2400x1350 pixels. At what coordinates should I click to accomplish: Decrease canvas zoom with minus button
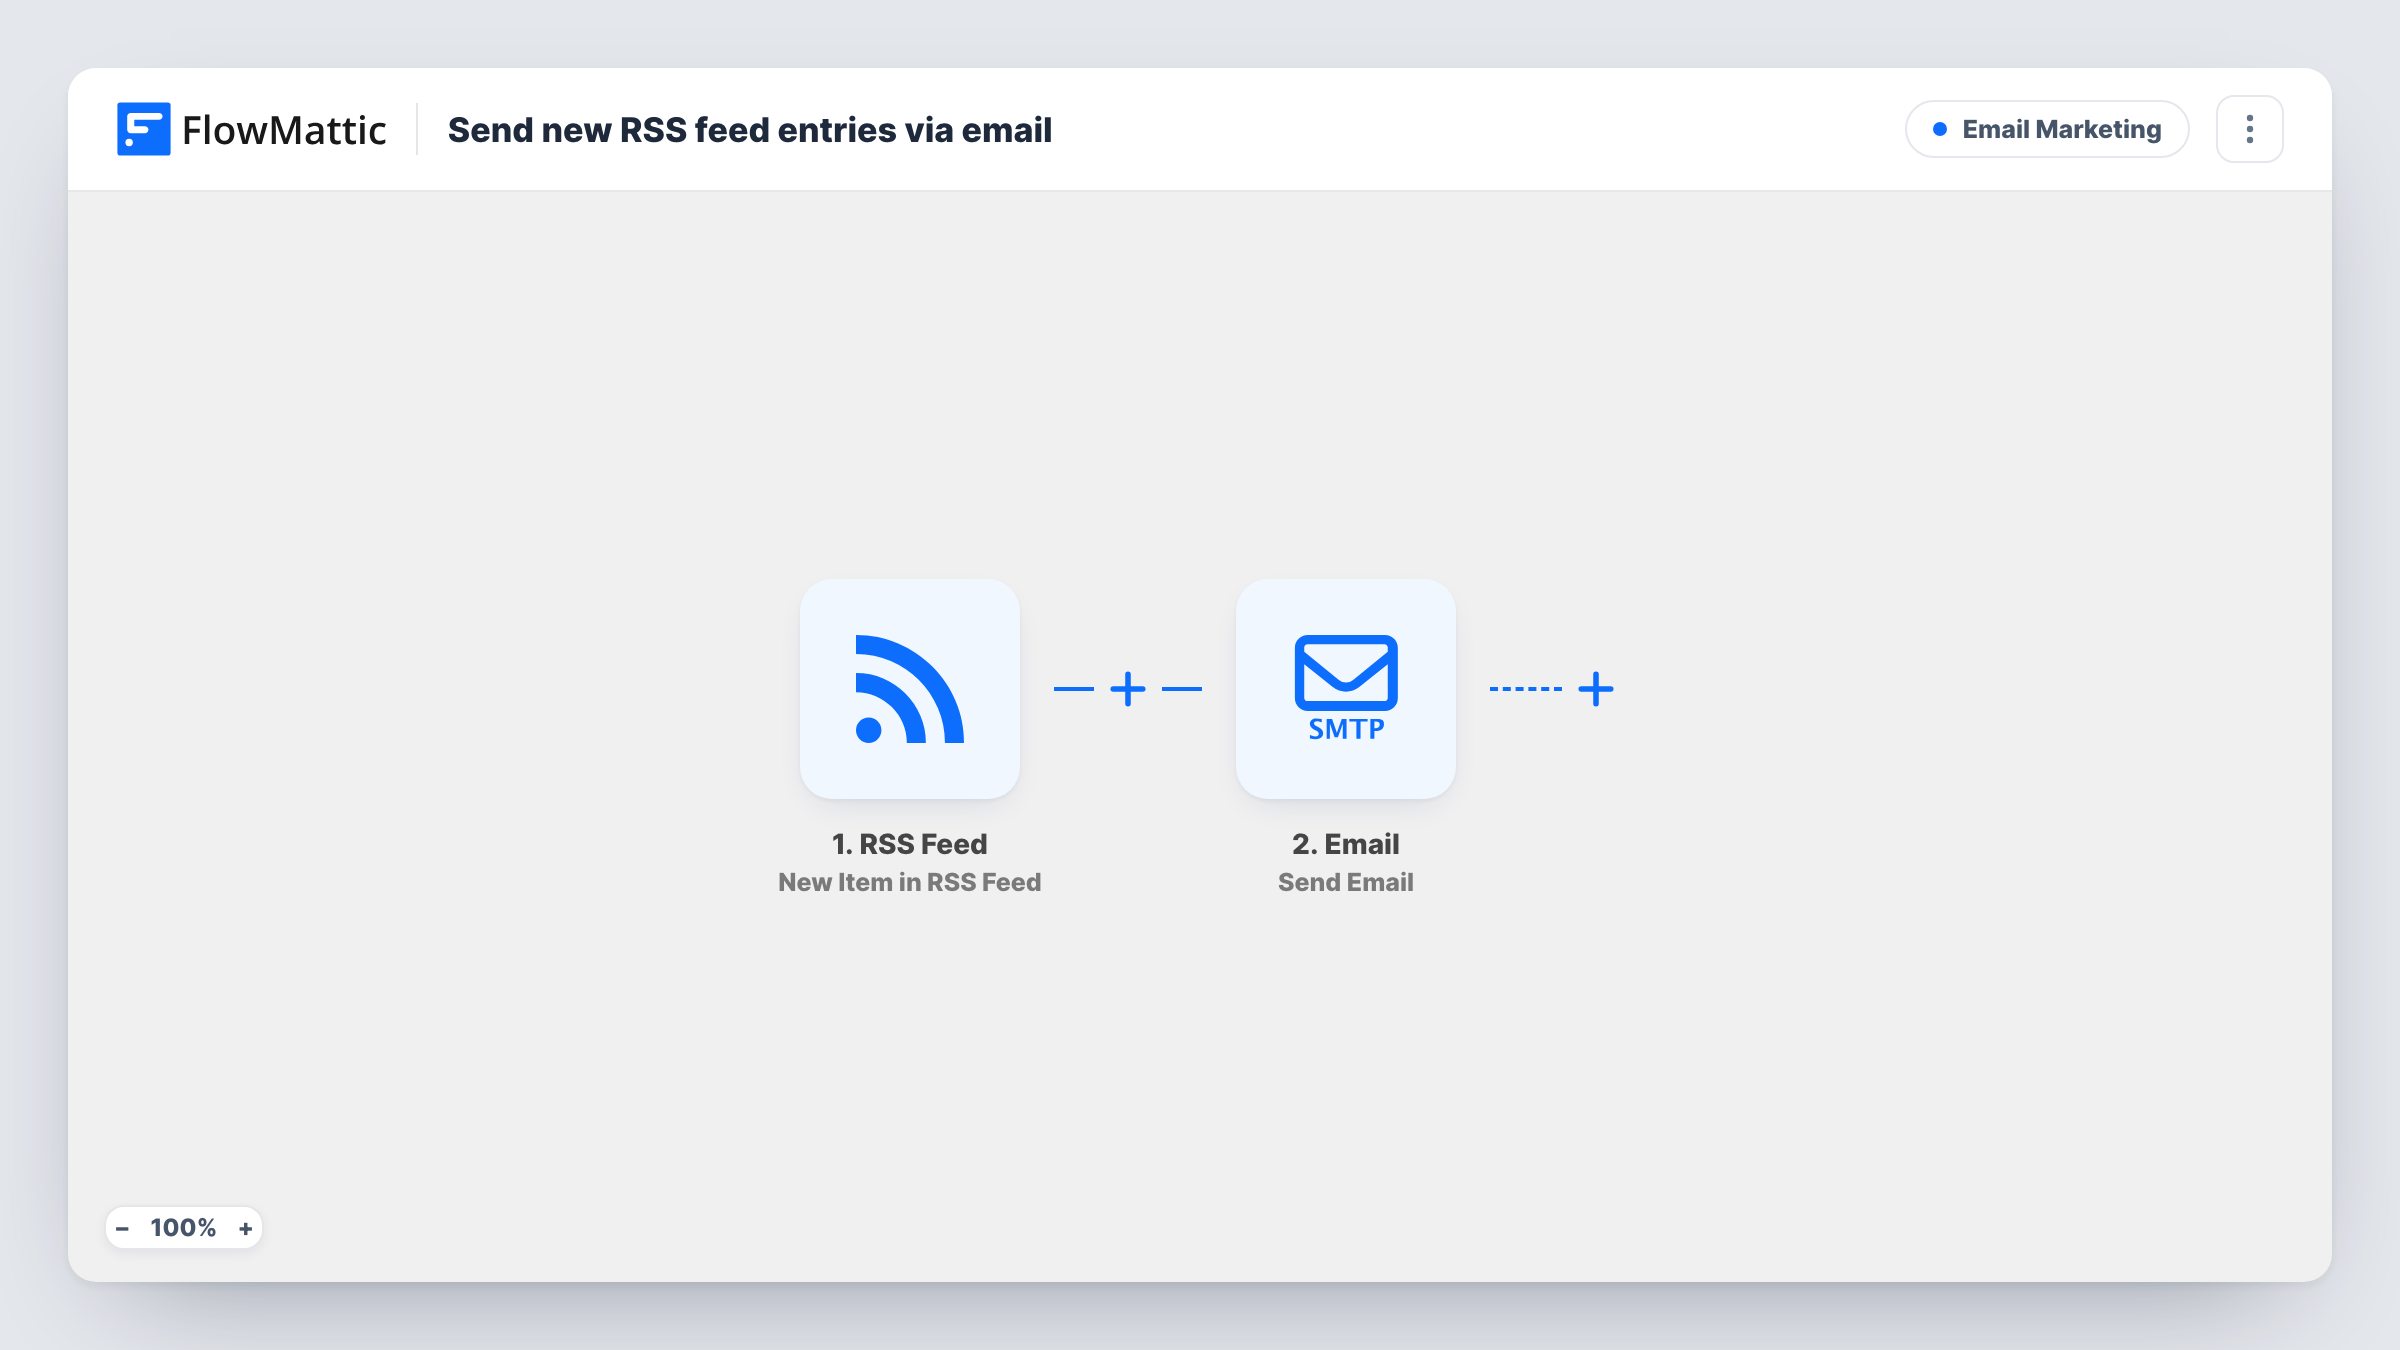pyautogui.click(x=122, y=1228)
